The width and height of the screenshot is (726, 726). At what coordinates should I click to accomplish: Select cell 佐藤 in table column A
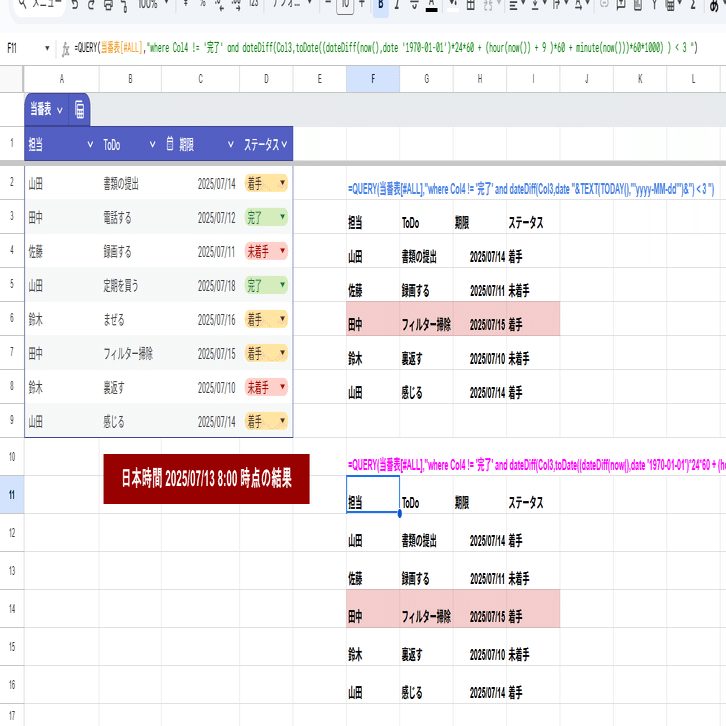(62, 251)
